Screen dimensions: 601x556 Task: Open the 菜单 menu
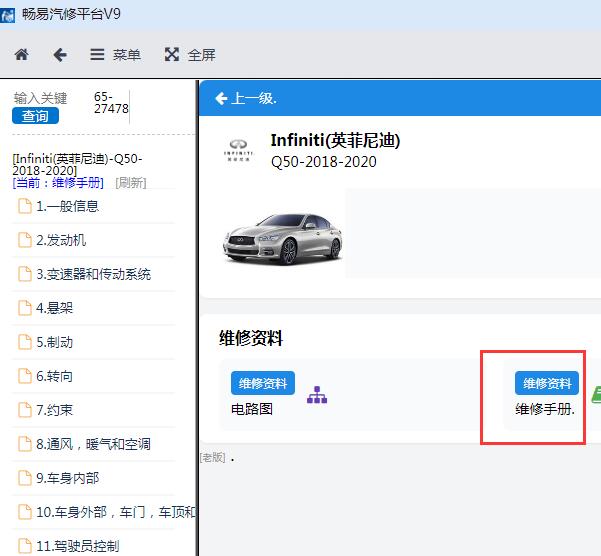click(x=115, y=55)
